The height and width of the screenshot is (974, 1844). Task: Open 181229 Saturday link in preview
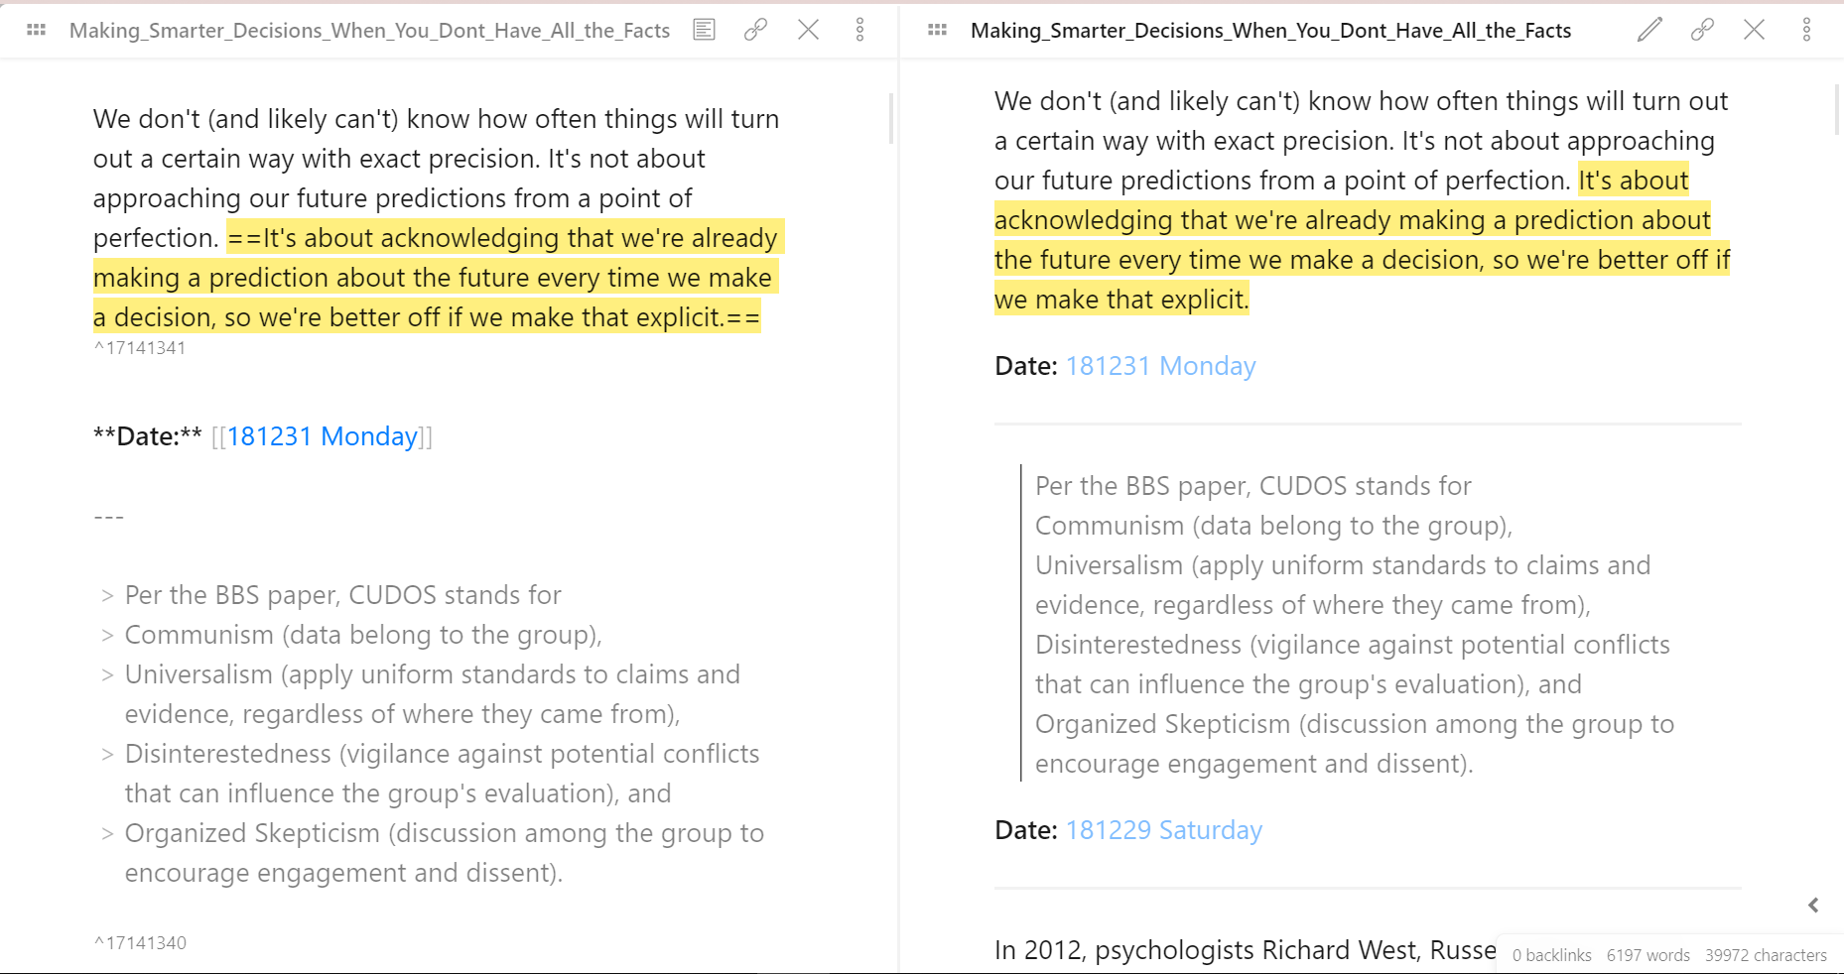click(x=1164, y=830)
